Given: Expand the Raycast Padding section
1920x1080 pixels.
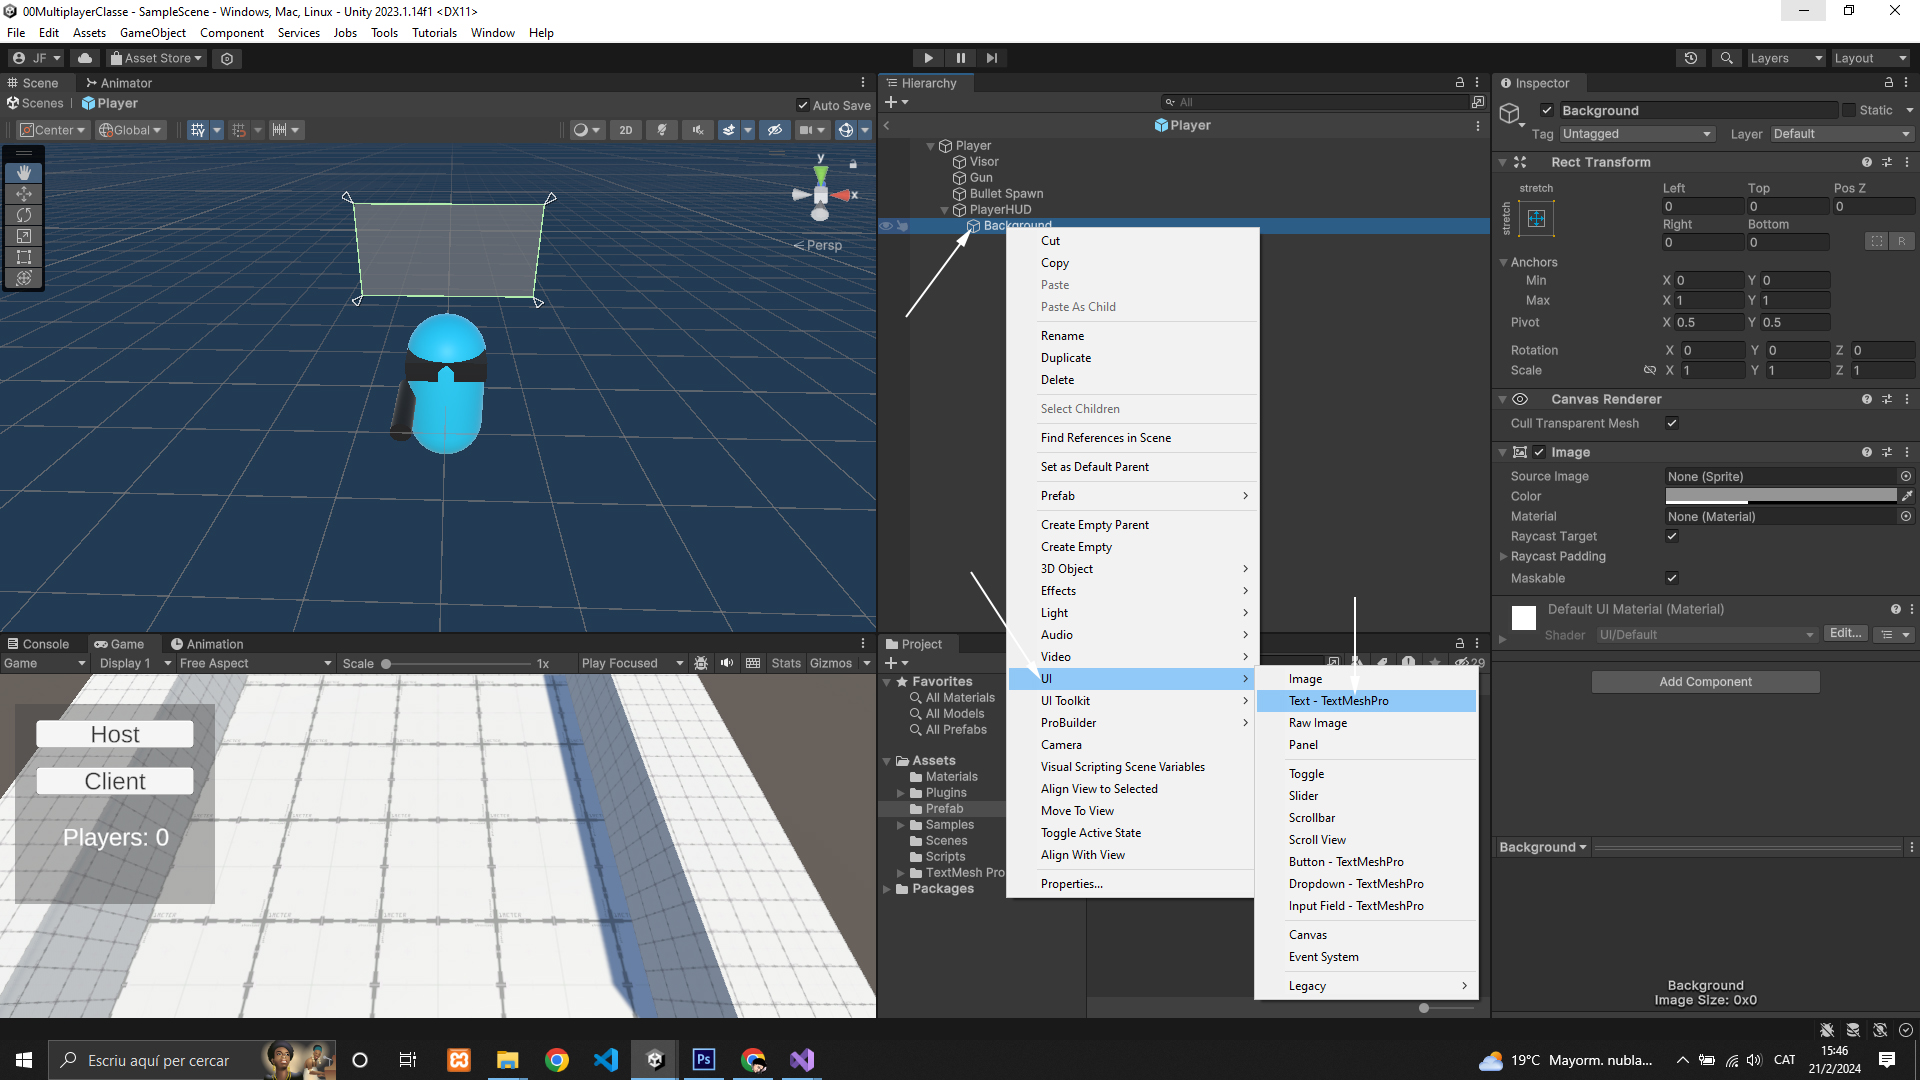Looking at the screenshot, I should click(x=1503, y=557).
